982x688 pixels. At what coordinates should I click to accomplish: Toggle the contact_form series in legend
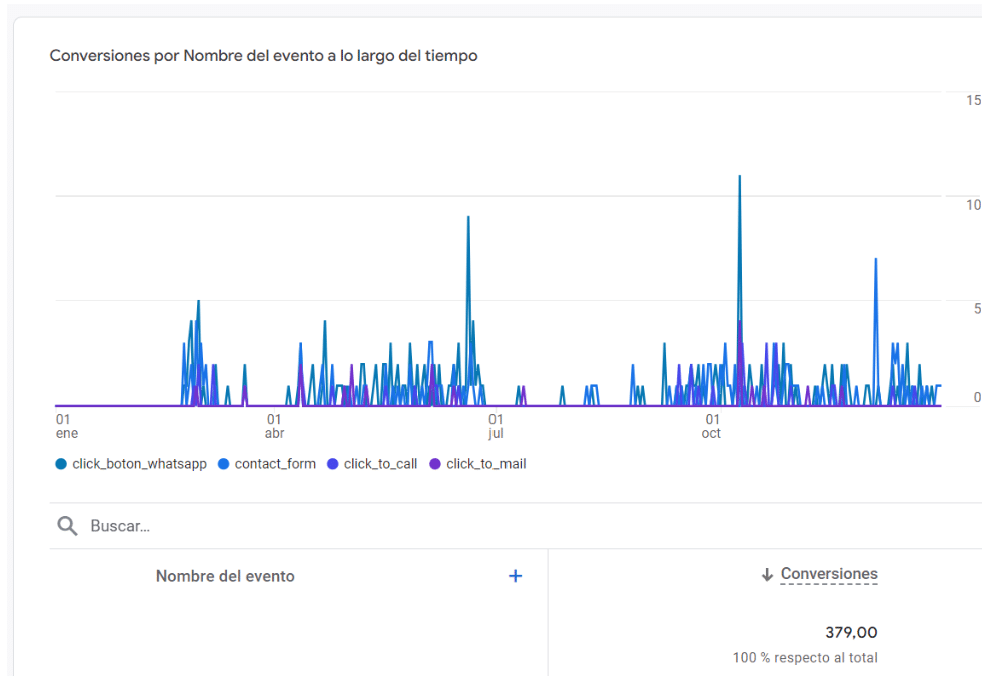point(274,464)
